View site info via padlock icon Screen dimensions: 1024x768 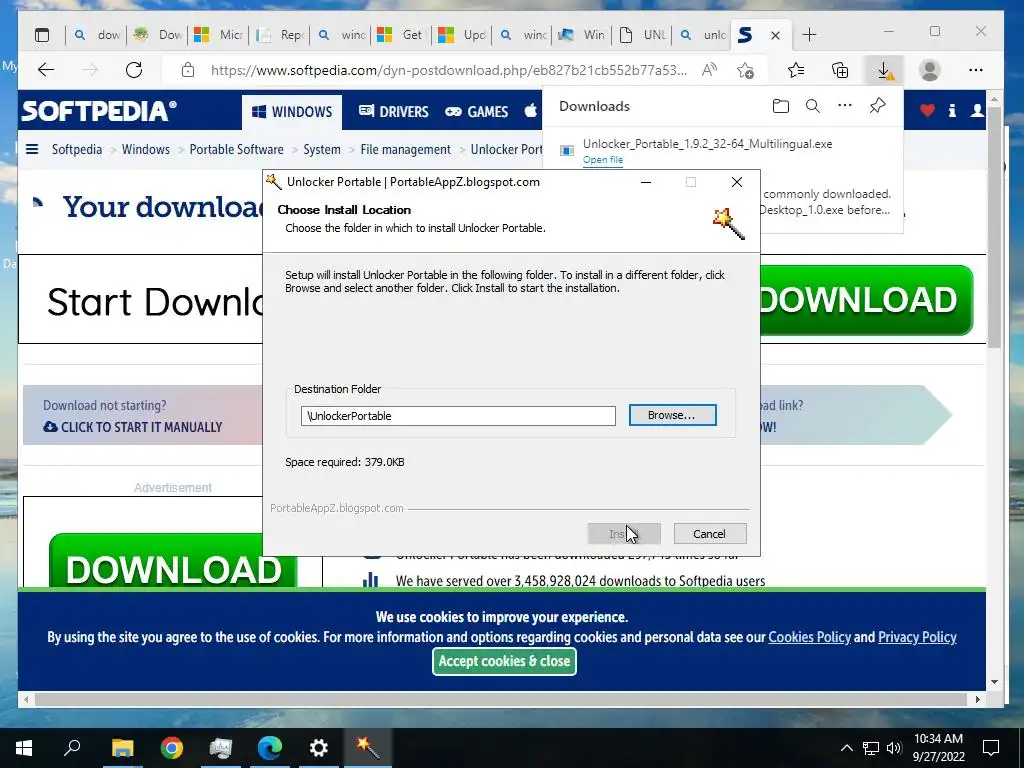(188, 70)
